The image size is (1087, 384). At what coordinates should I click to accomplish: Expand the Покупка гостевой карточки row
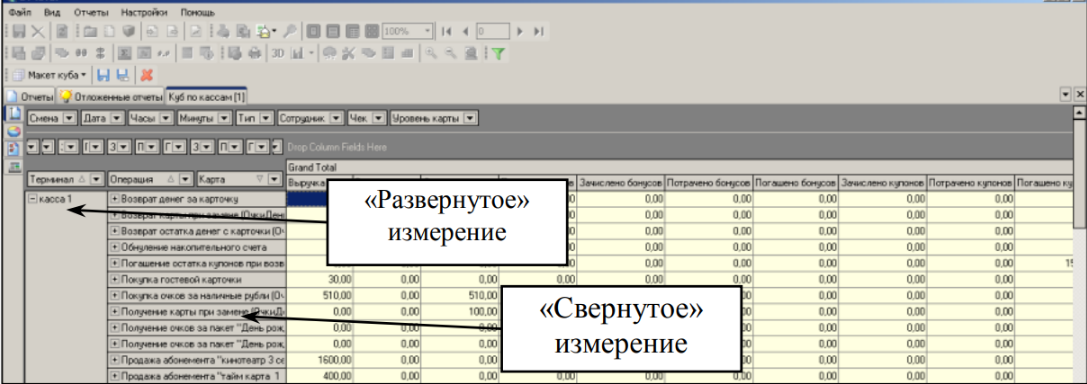pos(114,279)
